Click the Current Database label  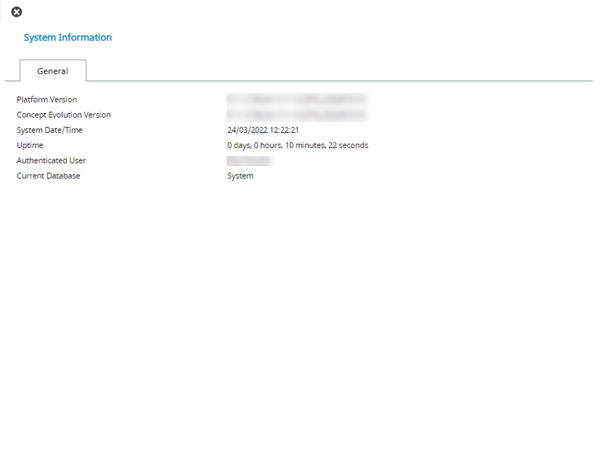point(48,176)
